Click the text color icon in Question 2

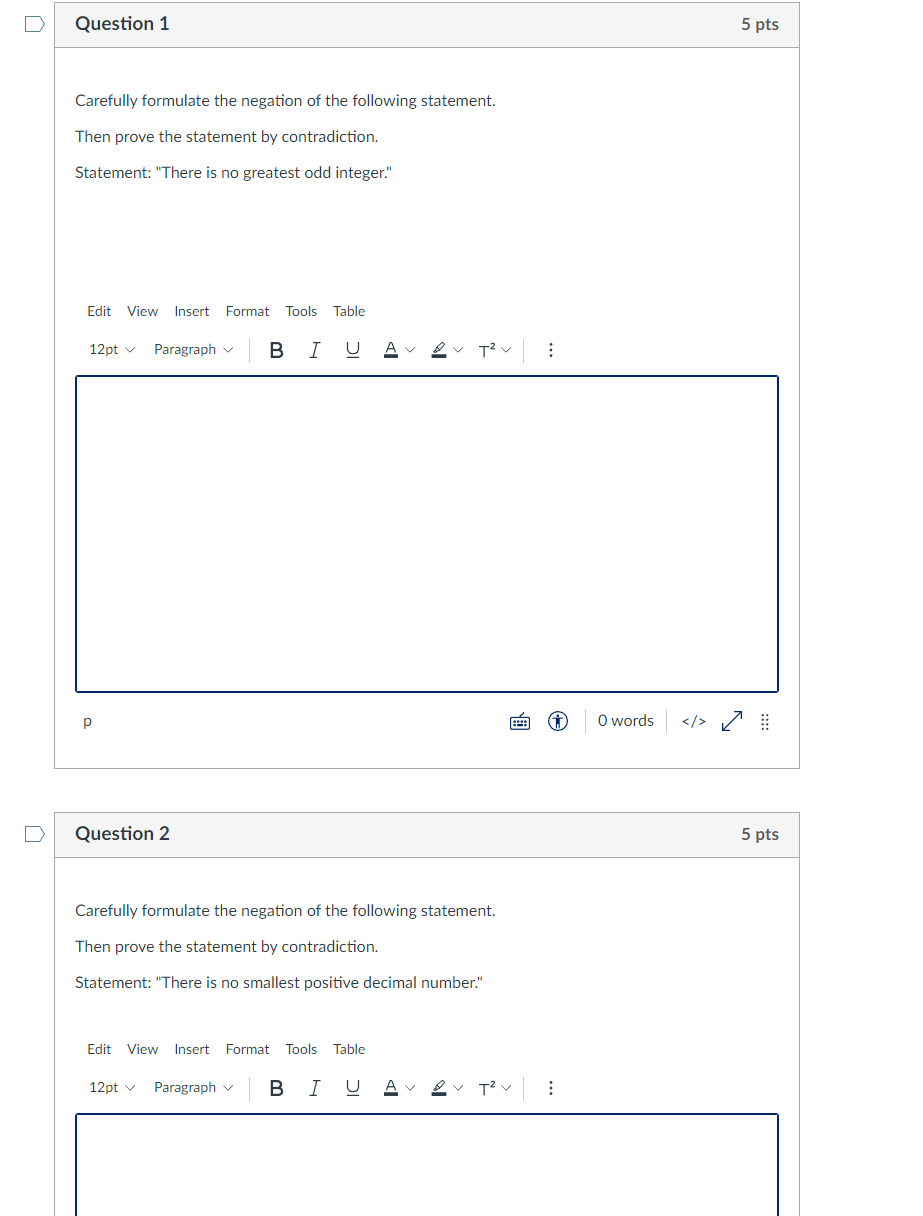pos(391,1088)
